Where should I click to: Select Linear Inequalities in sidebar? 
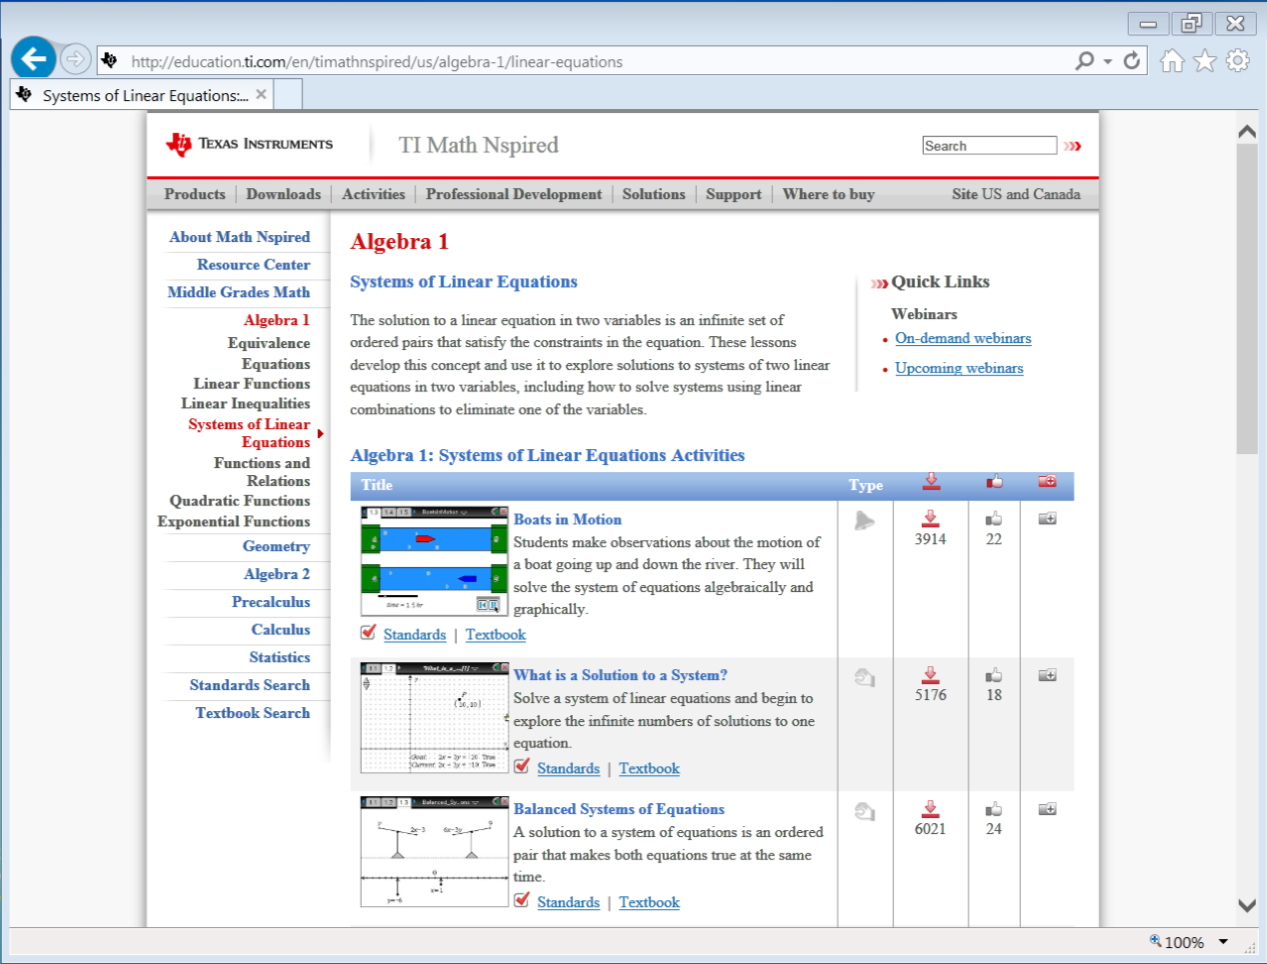click(246, 403)
